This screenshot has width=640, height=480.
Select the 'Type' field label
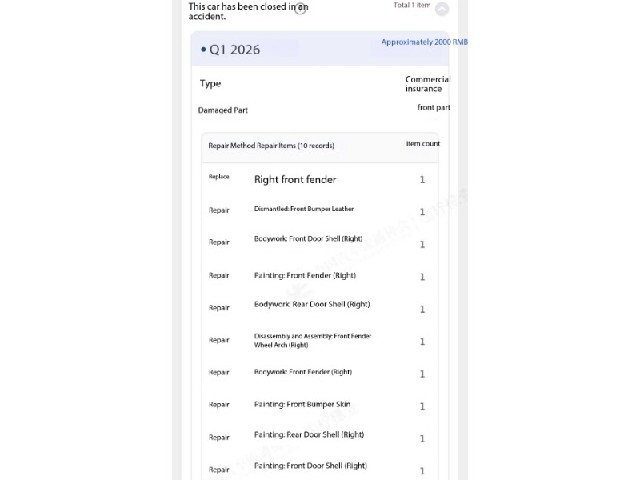tap(211, 84)
